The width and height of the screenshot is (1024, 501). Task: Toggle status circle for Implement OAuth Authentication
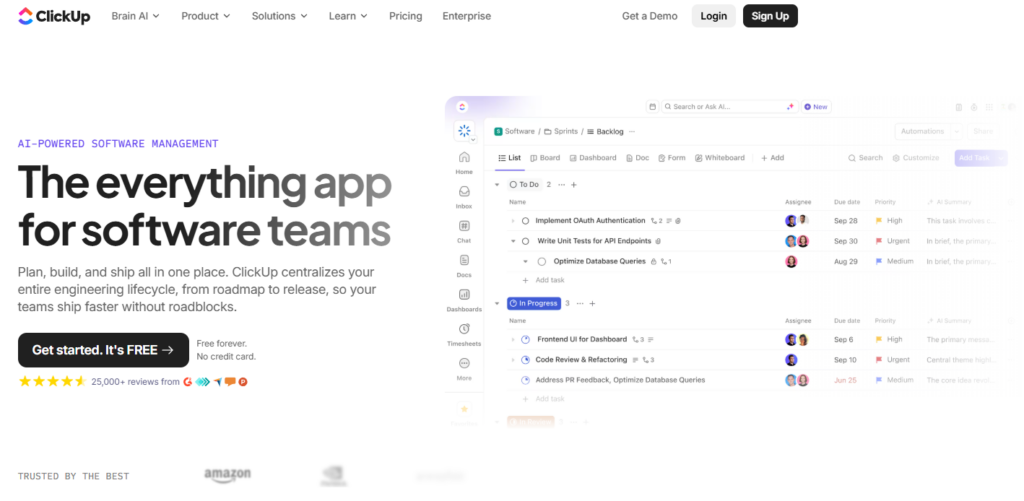point(525,221)
